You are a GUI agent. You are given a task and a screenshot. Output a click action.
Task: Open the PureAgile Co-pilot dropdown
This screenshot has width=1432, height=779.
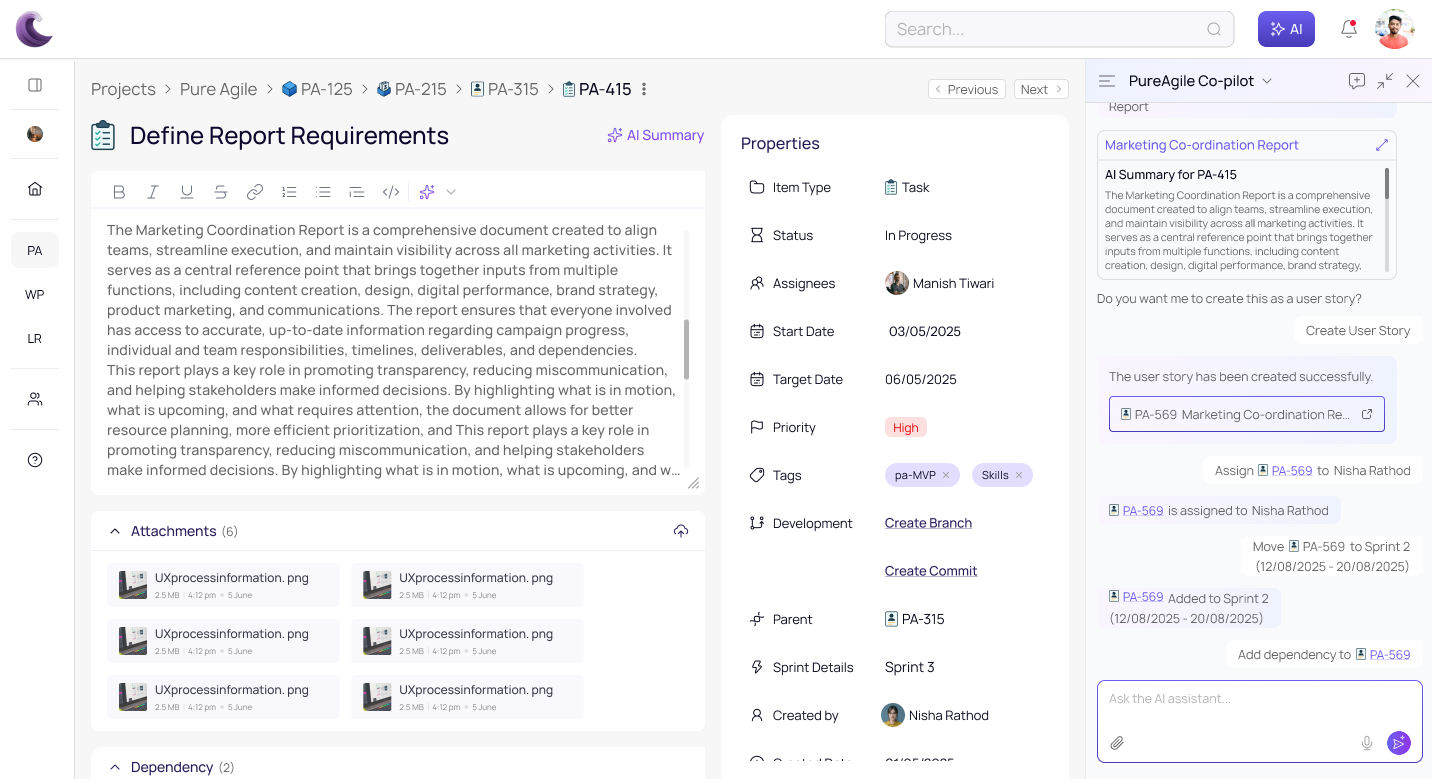[1267, 81]
